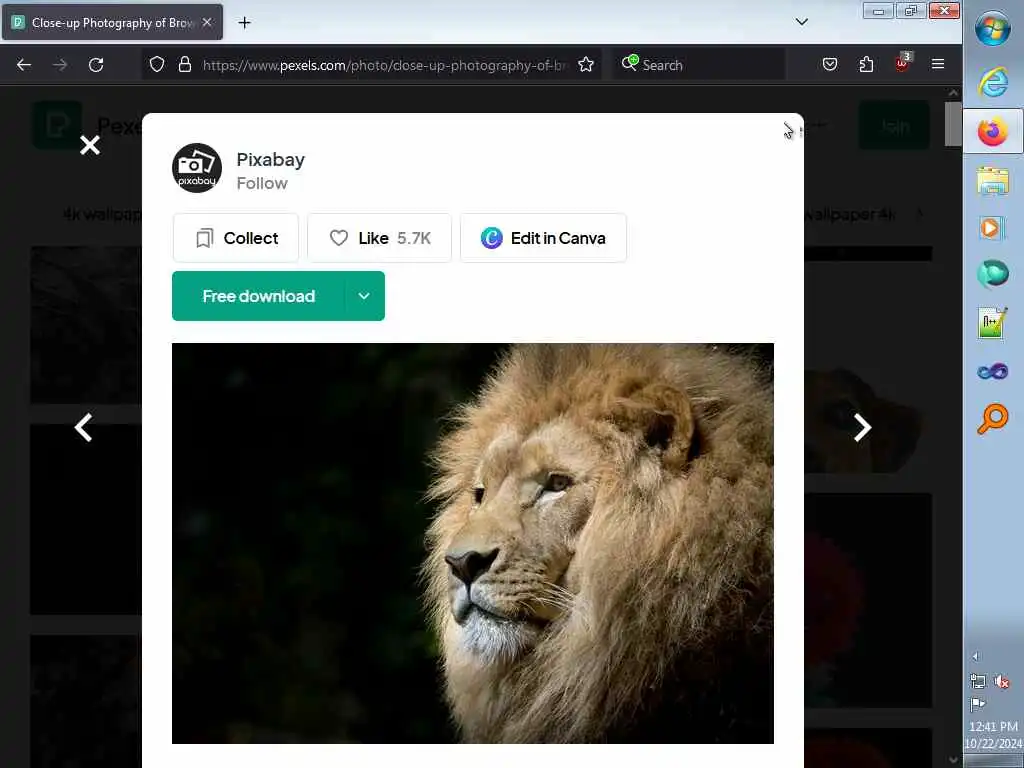Open tracking protection shield info
The width and height of the screenshot is (1024, 768).
pos(157,65)
